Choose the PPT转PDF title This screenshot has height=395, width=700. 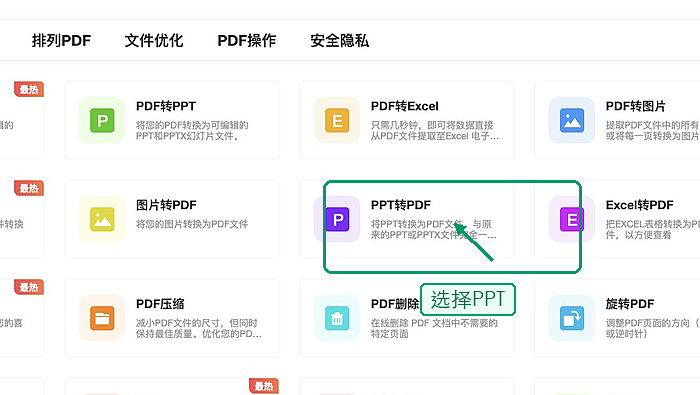point(401,205)
